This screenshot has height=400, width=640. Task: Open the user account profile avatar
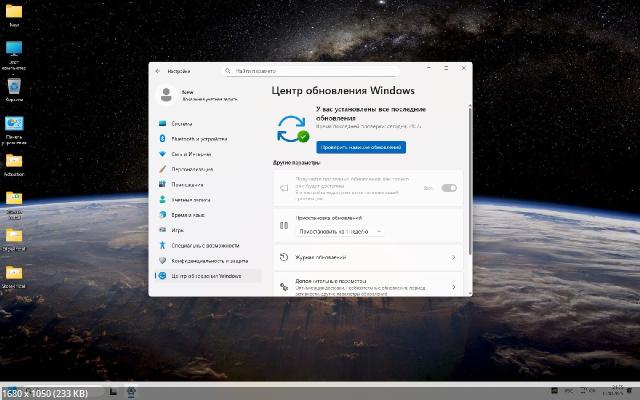166,94
